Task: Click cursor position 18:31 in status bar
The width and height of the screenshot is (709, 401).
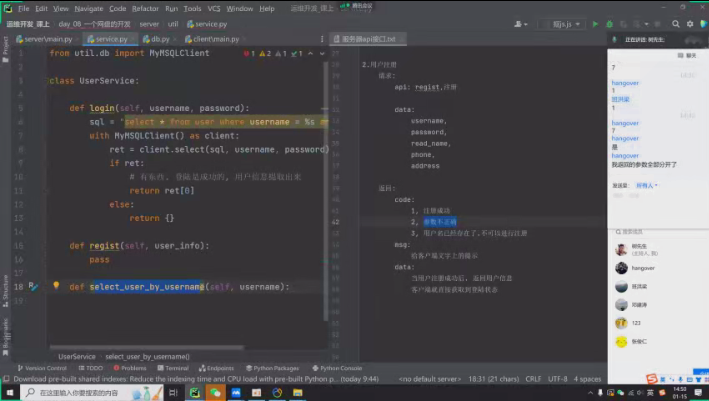Action: click(493, 379)
